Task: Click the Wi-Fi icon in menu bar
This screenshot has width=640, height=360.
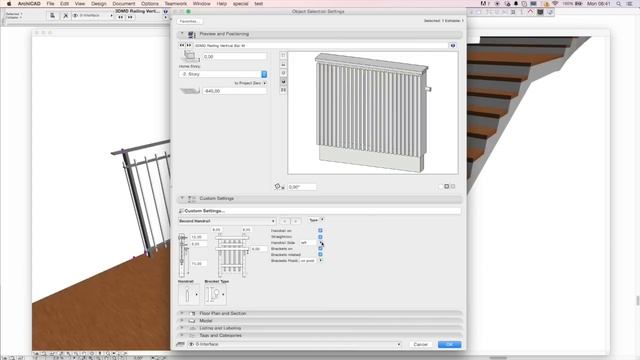Action: tap(555, 4)
